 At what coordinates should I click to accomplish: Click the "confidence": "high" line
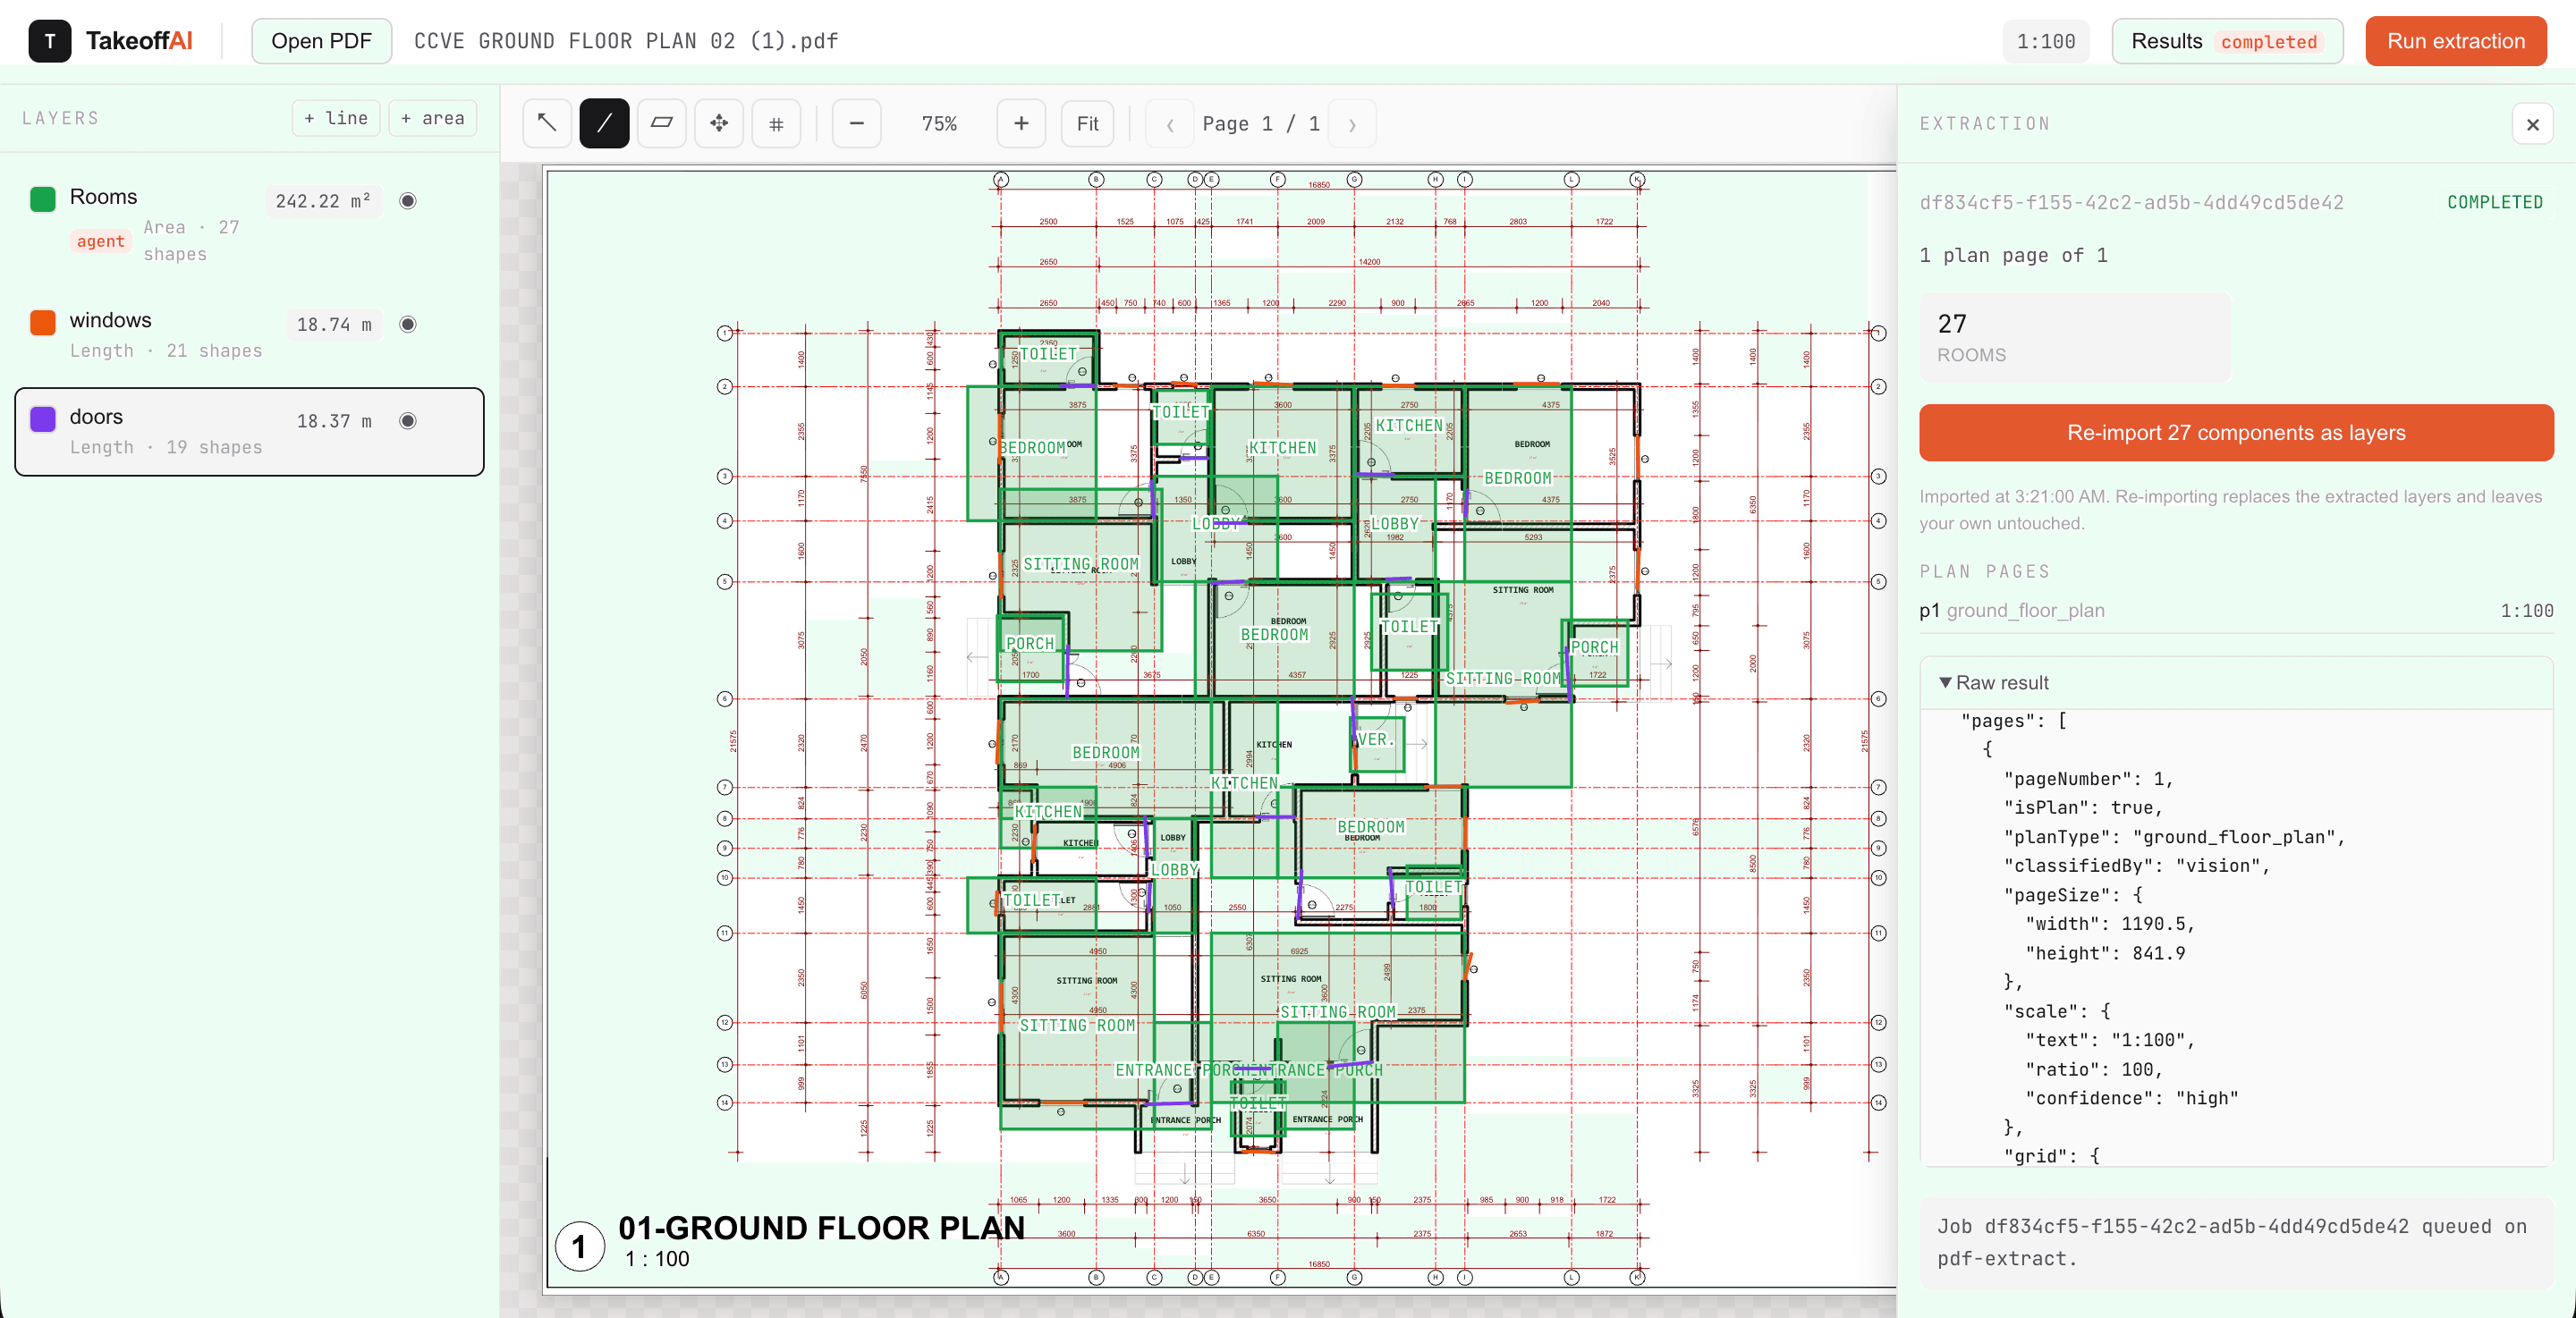click(2131, 1098)
